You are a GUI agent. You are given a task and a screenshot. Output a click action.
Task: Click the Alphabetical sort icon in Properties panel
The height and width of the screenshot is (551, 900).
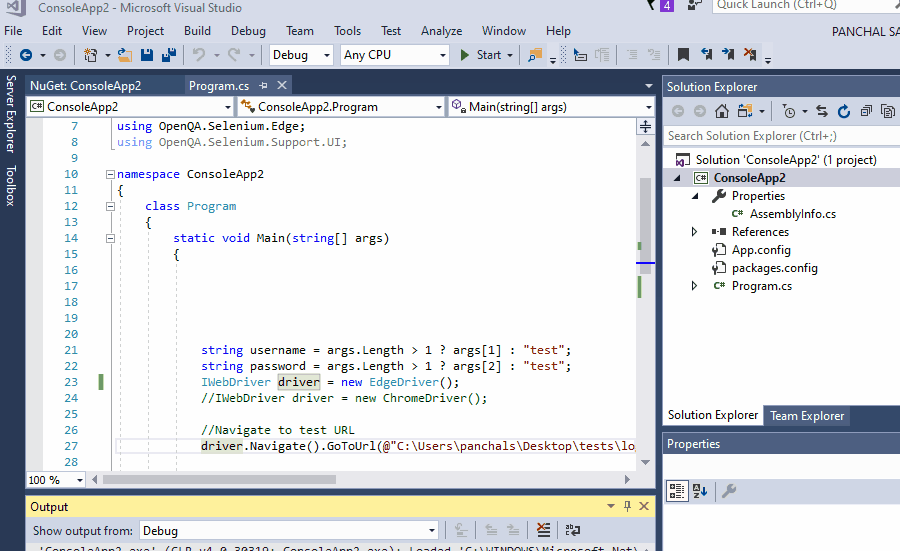[x=700, y=491]
